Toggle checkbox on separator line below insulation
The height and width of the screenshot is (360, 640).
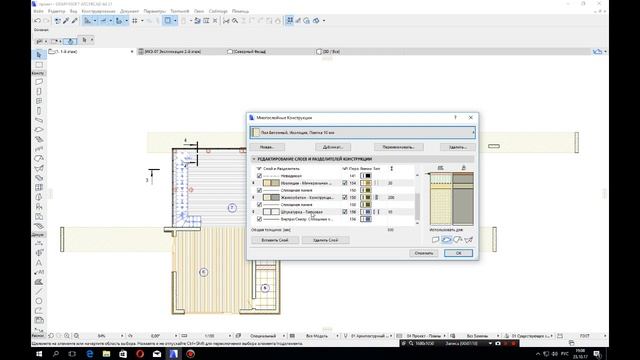pyautogui.click(x=259, y=190)
